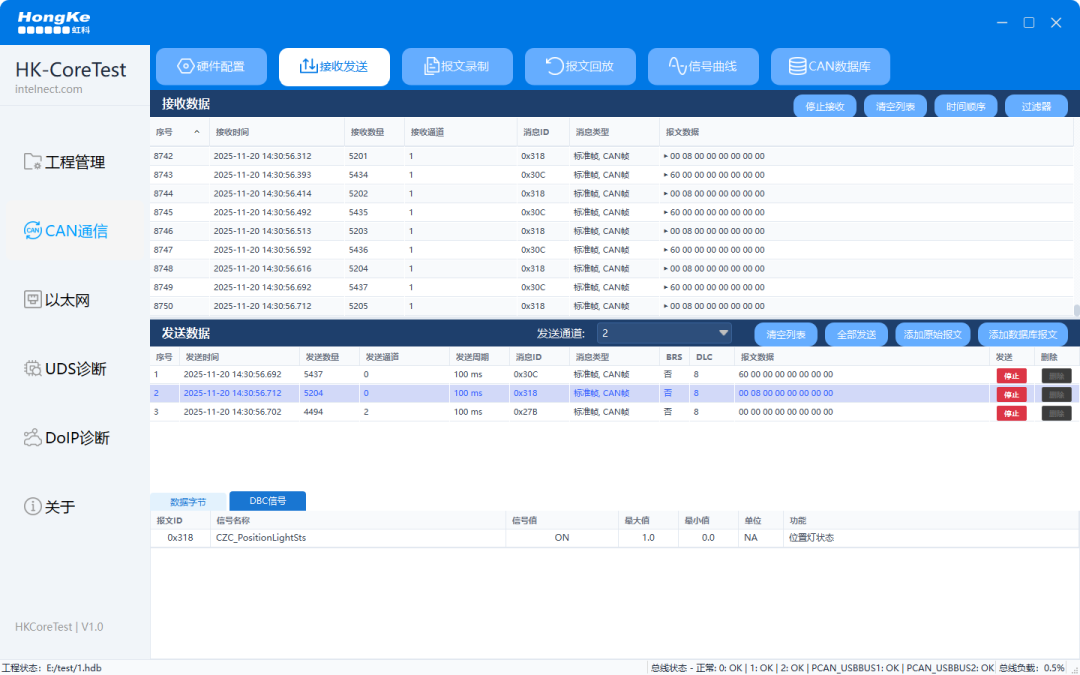Click the CAN通信 icon in sidebar
This screenshot has width=1080, height=675.
(x=32, y=231)
